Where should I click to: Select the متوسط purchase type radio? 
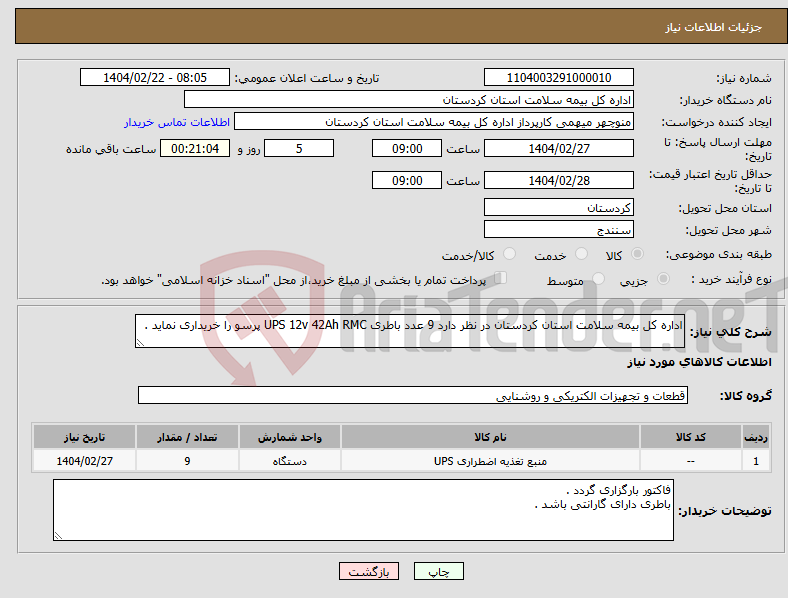(598, 279)
